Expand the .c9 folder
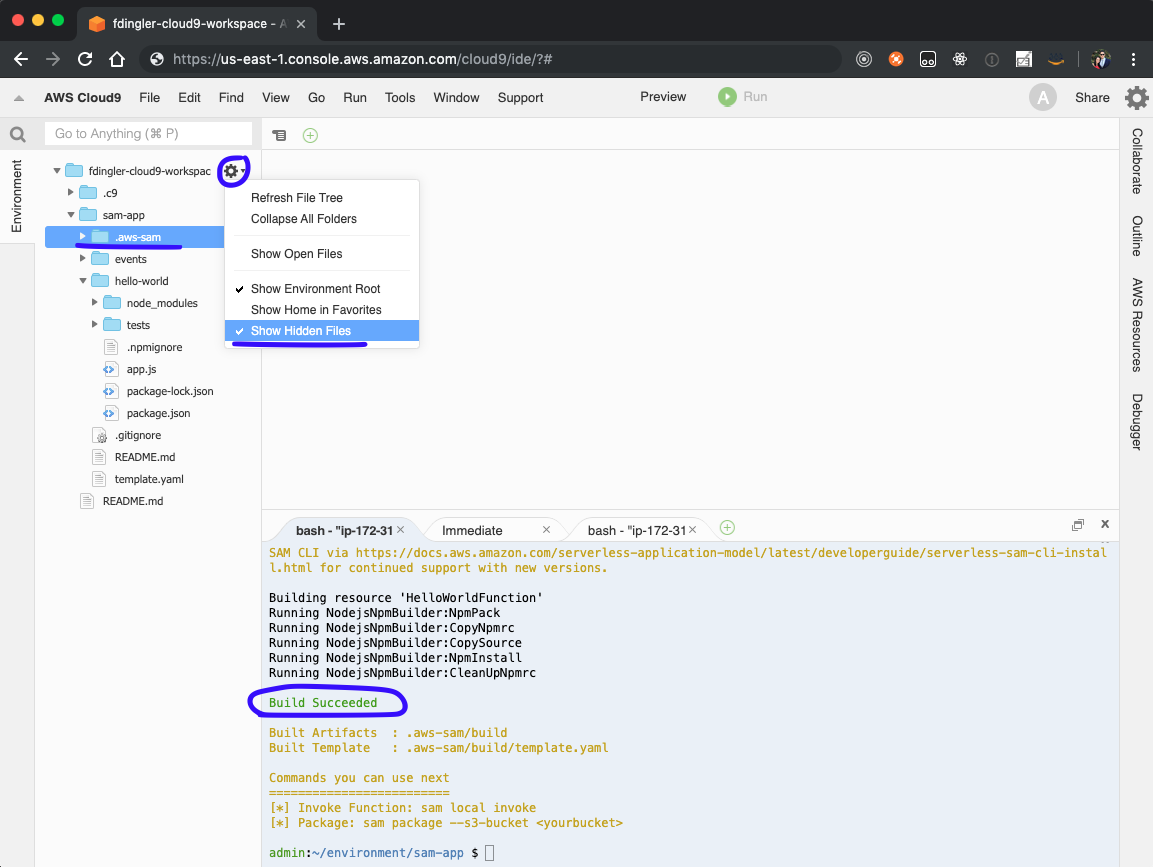 (71, 193)
